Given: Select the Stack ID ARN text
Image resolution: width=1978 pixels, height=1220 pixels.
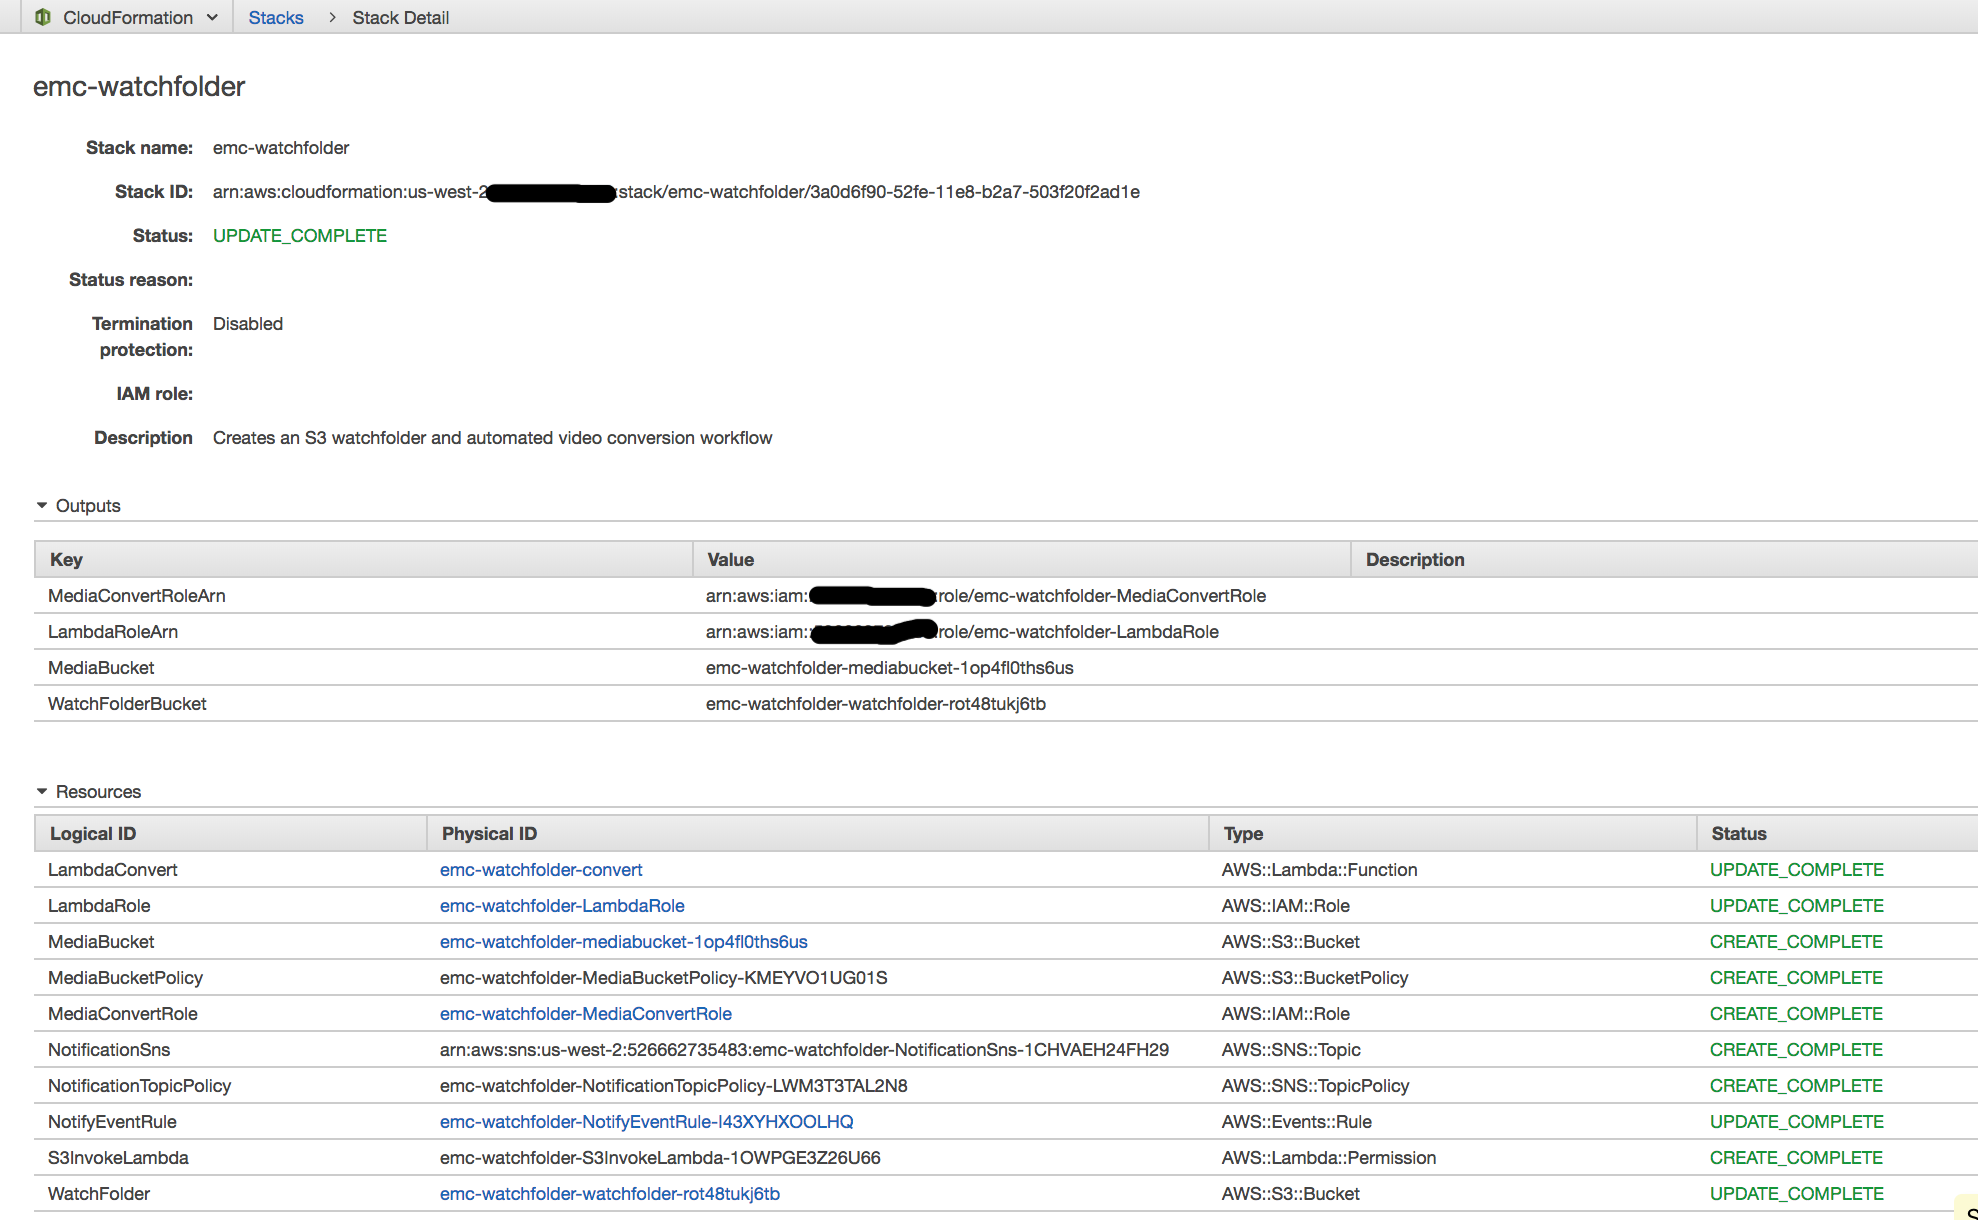Looking at the screenshot, I should click(676, 192).
